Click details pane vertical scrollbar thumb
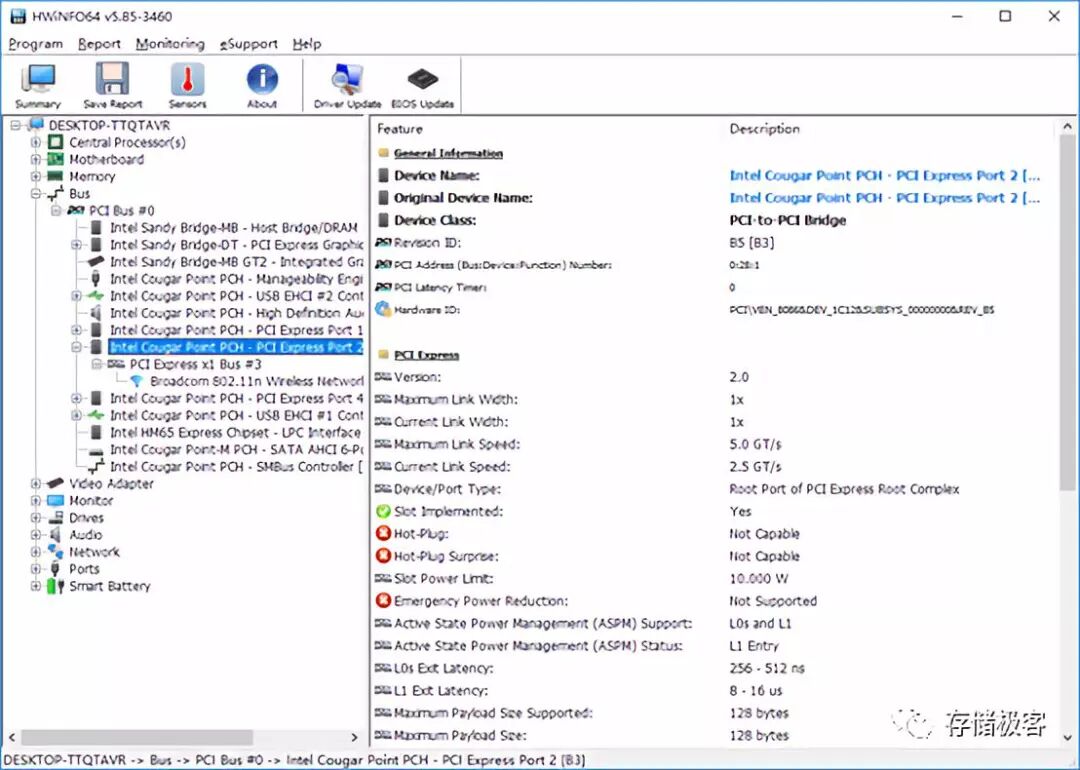Image resolution: width=1080 pixels, height=770 pixels. click(x=1067, y=312)
